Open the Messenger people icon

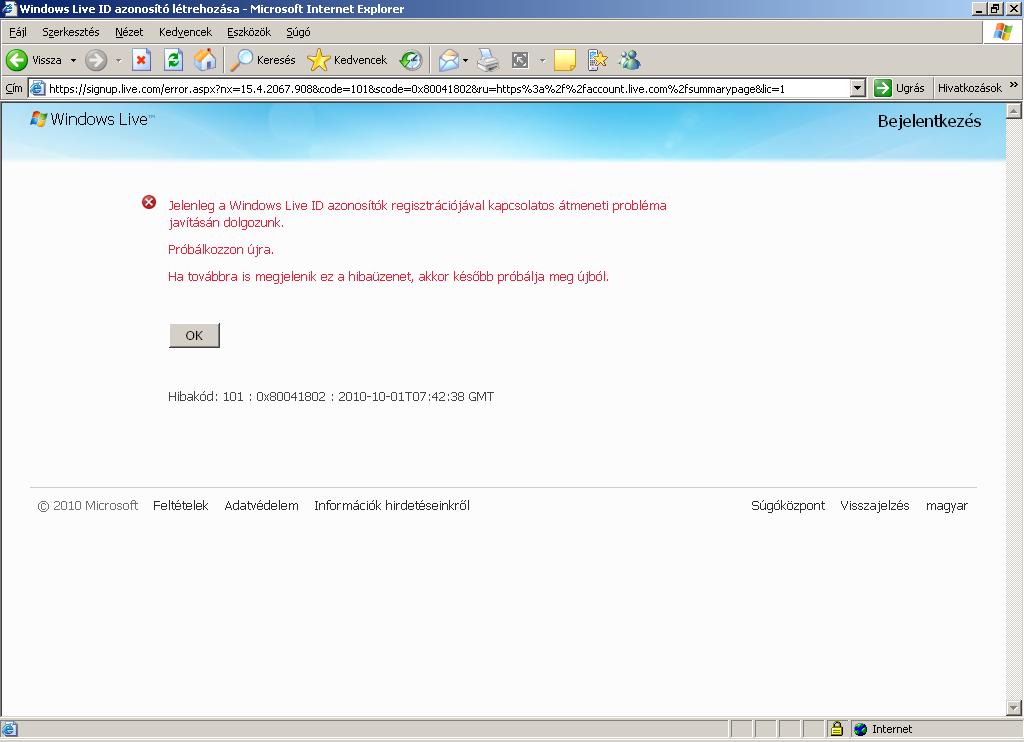click(x=630, y=60)
